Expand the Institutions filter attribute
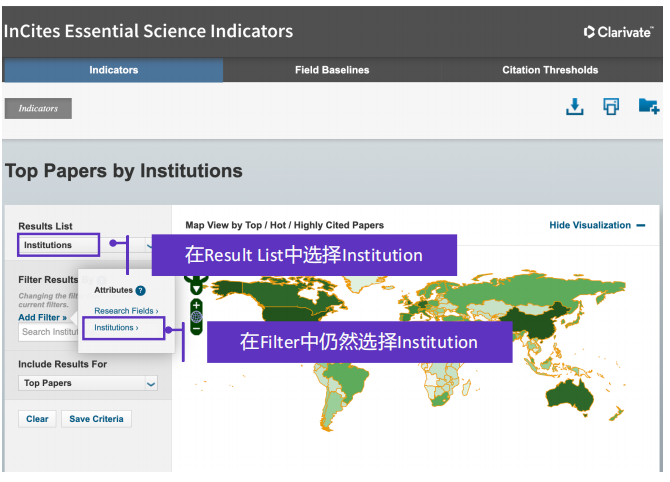Image resolution: width=670 pixels, height=482 pixels. 117,327
